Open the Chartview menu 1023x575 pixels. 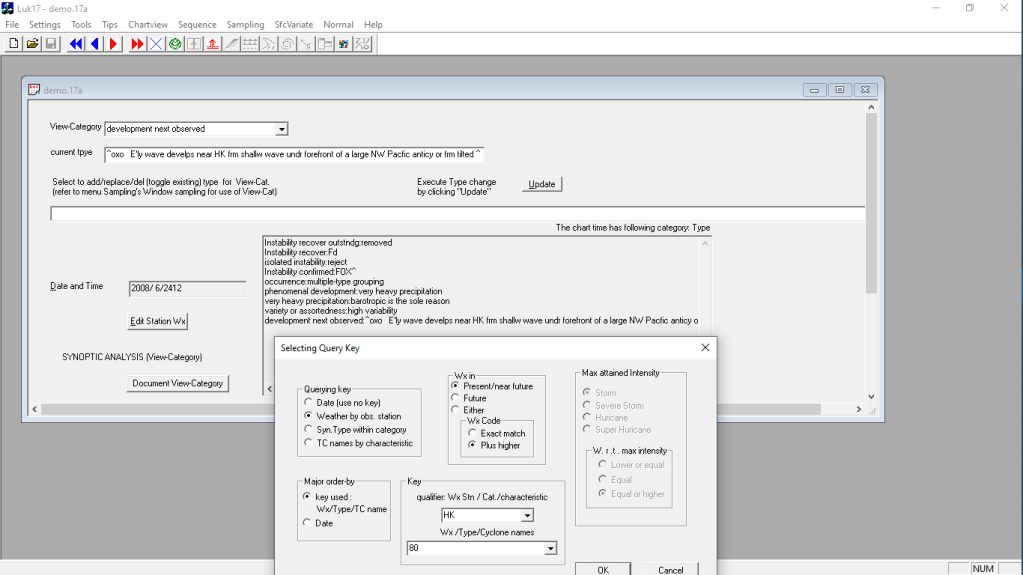[148, 24]
